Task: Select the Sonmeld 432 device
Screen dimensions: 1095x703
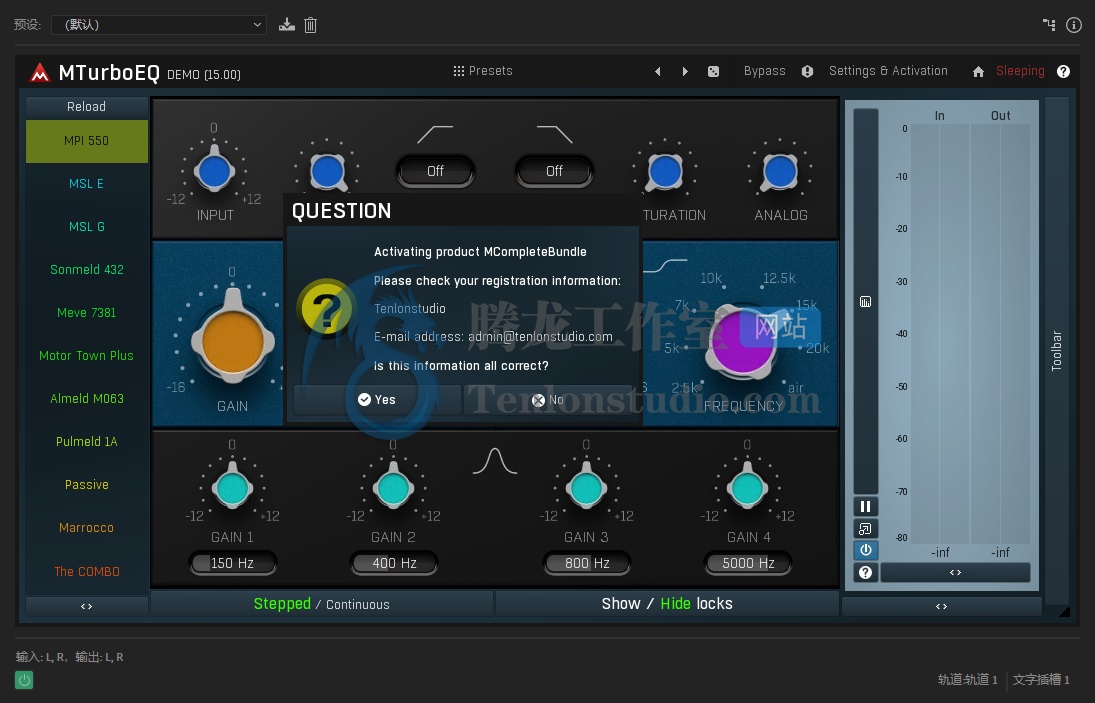Action: (87, 270)
